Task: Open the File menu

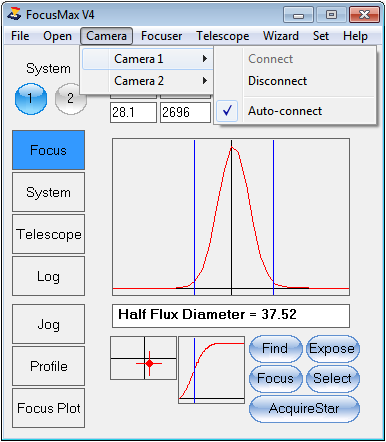Action: point(20,36)
